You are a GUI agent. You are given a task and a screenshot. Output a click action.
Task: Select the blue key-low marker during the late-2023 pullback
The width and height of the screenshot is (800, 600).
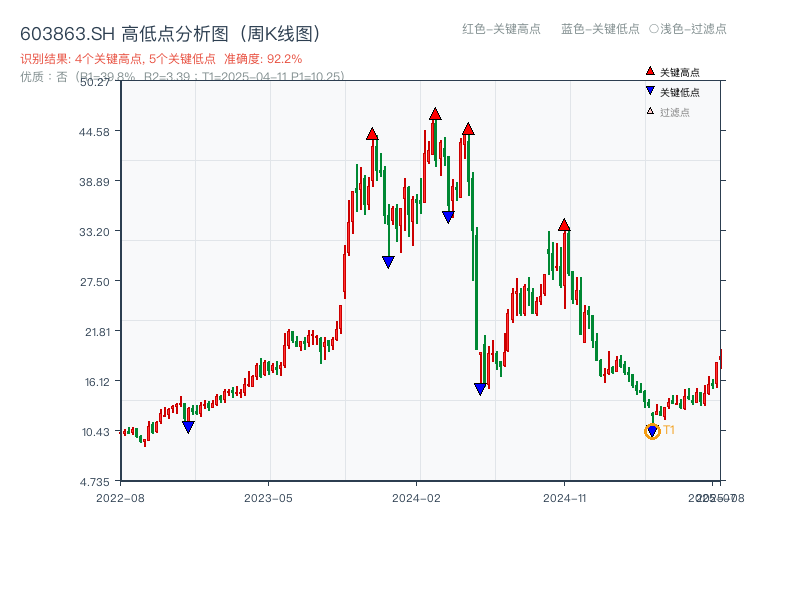click(x=388, y=261)
